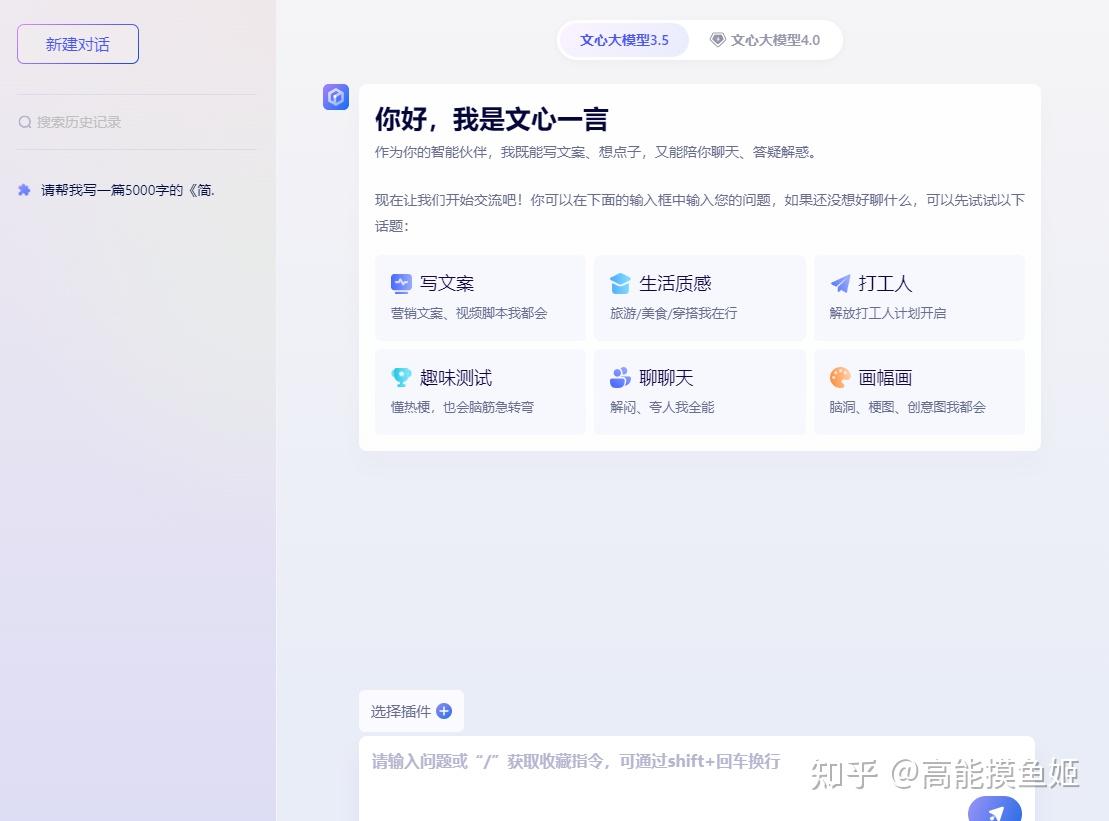Screen dimensions: 1109x821
Task: Select the 写文案 image icon
Action: (x=401, y=282)
